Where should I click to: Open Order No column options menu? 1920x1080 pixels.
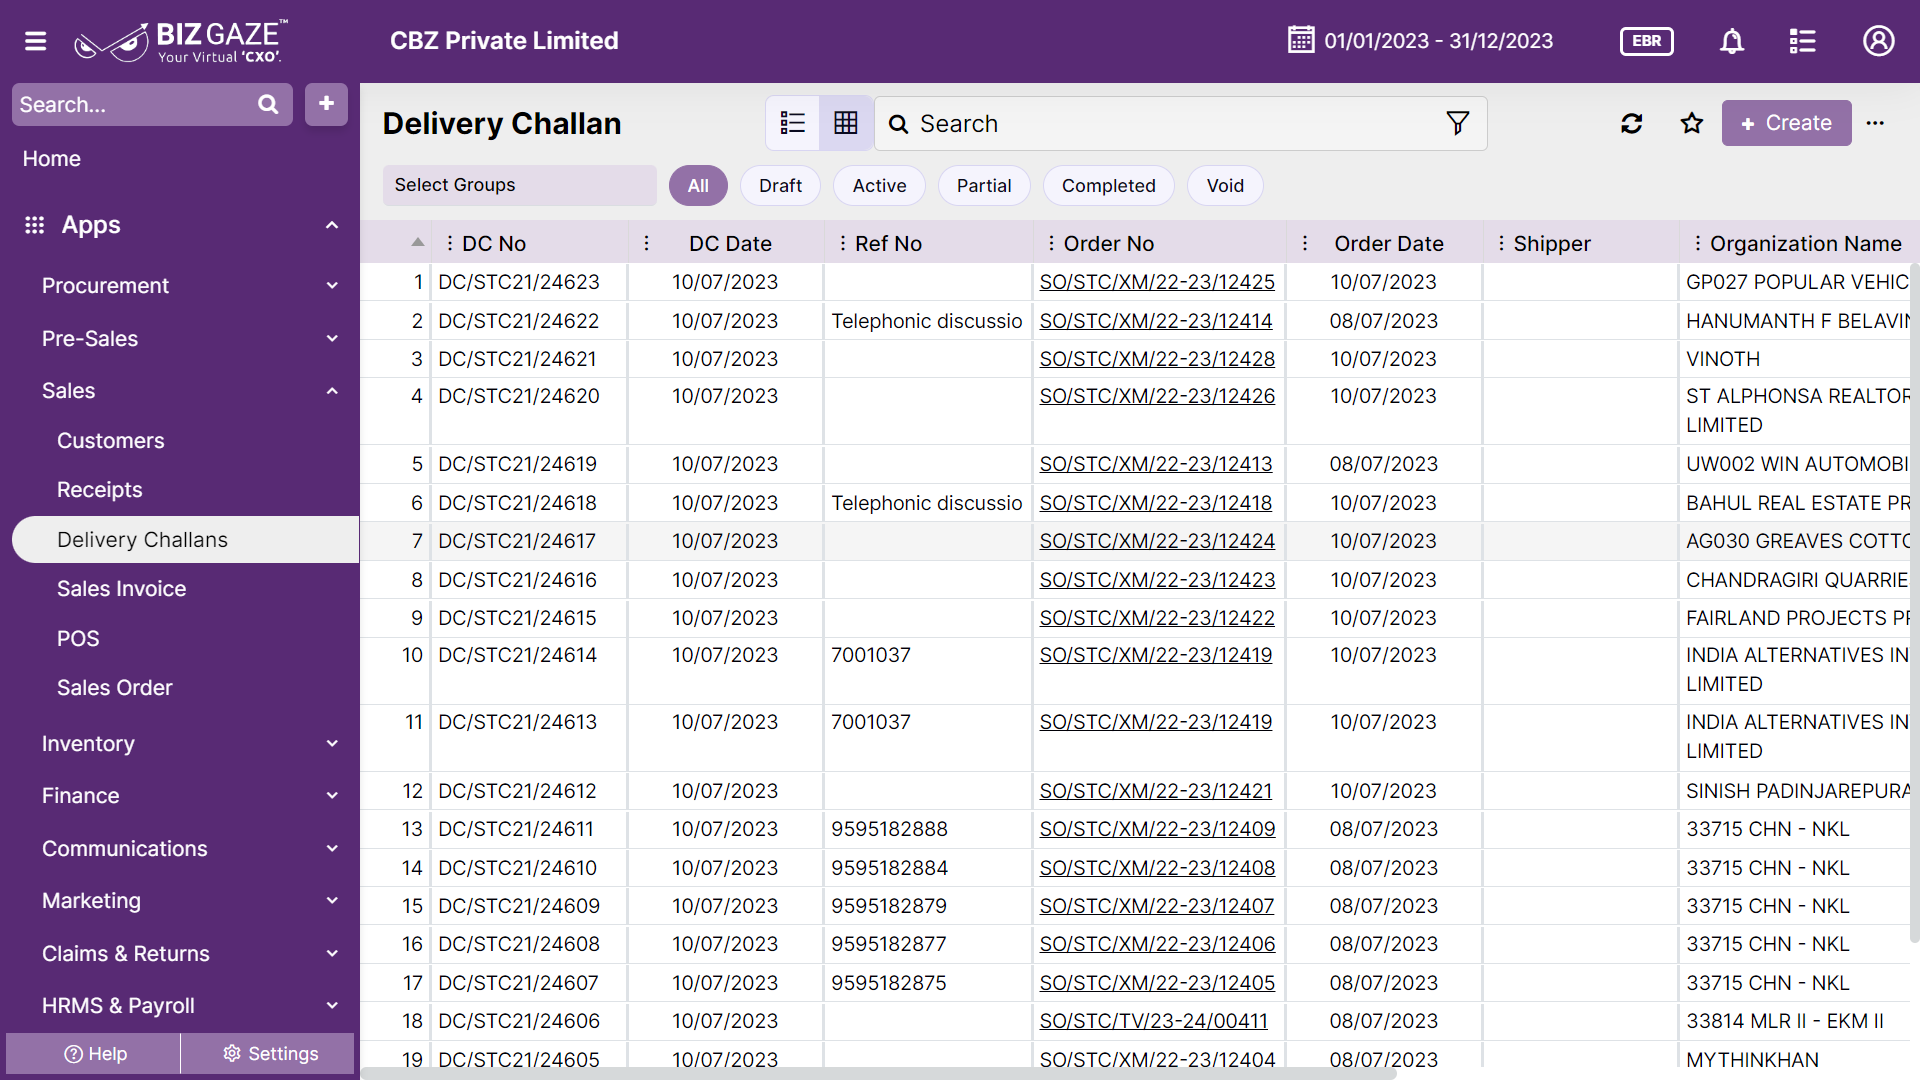(x=1051, y=243)
